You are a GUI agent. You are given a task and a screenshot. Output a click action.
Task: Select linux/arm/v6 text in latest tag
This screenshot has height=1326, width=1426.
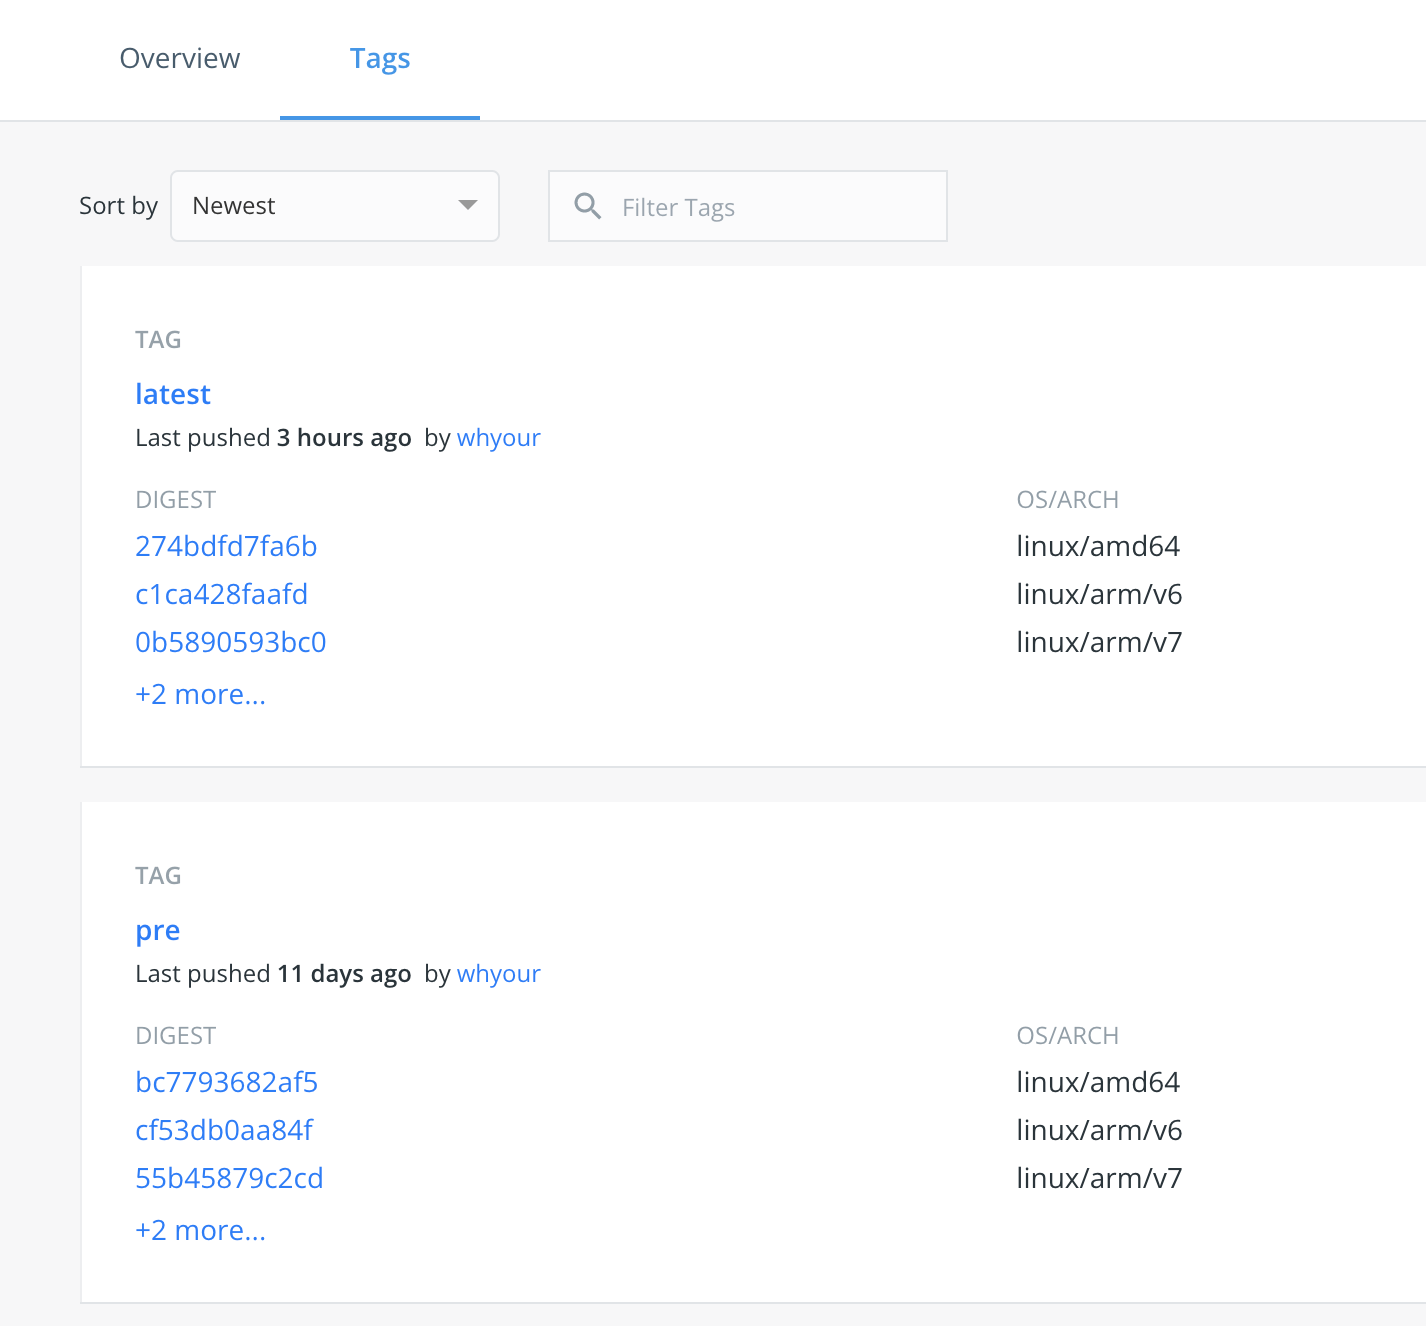[x=1099, y=594]
